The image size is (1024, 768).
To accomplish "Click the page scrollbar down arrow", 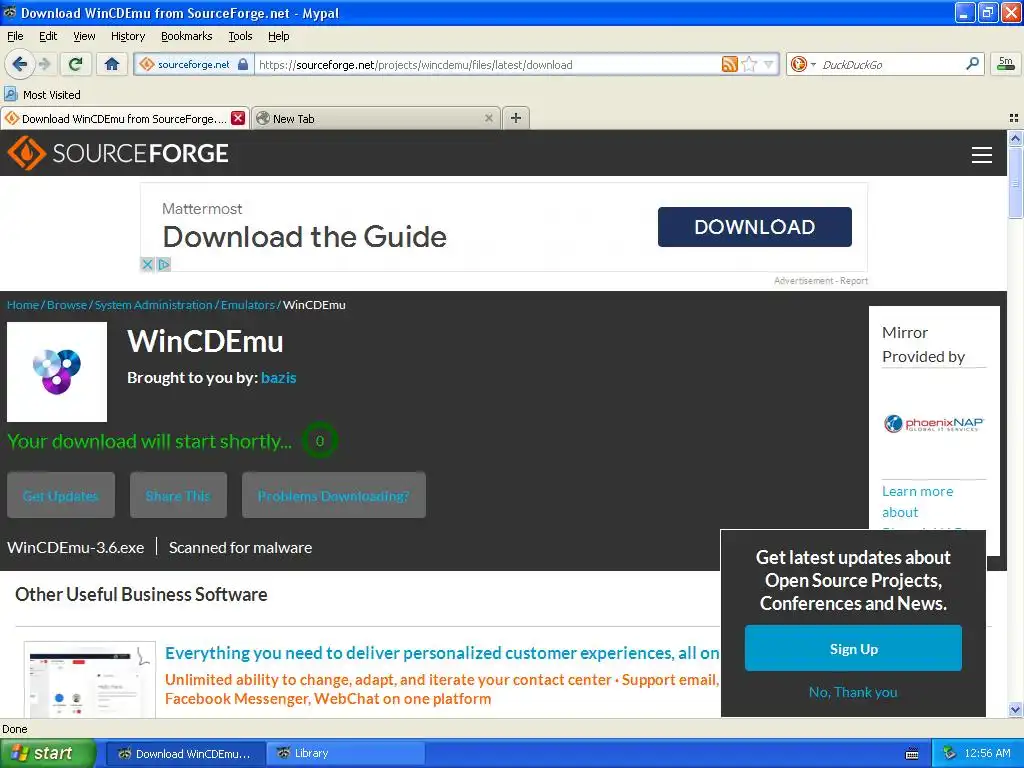I will (x=1015, y=709).
